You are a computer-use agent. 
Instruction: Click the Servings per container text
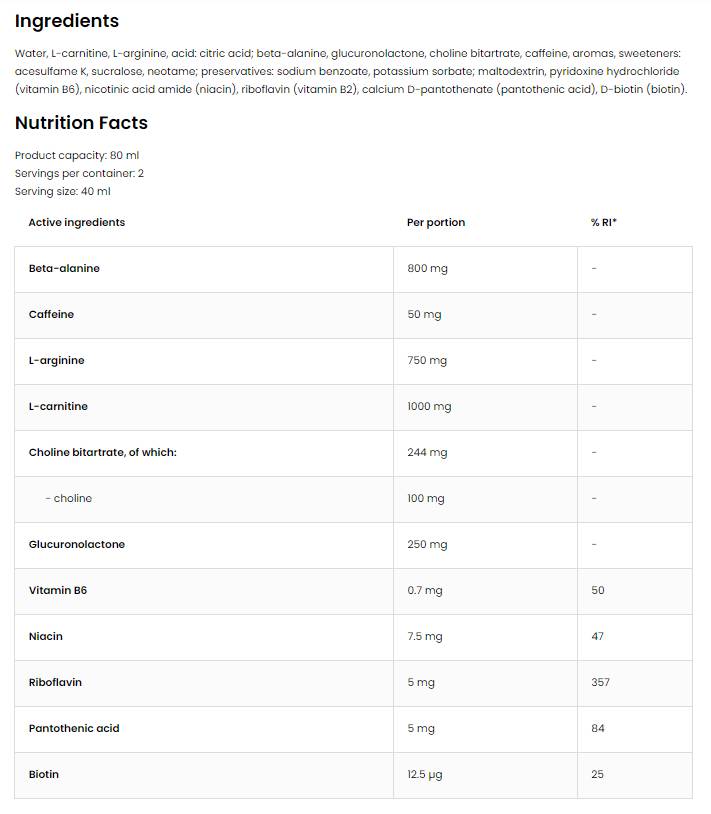pyautogui.click(x=79, y=173)
